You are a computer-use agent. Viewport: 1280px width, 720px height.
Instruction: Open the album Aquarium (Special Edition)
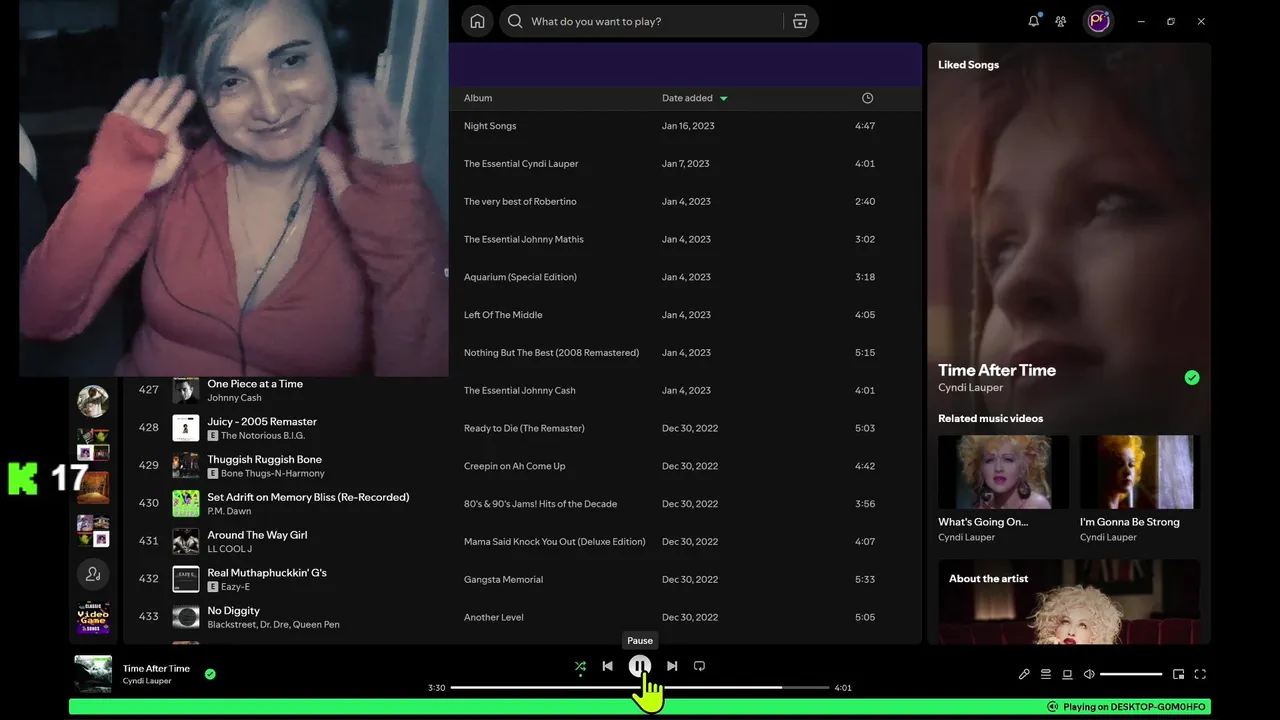pyautogui.click(x=520, y=277)
